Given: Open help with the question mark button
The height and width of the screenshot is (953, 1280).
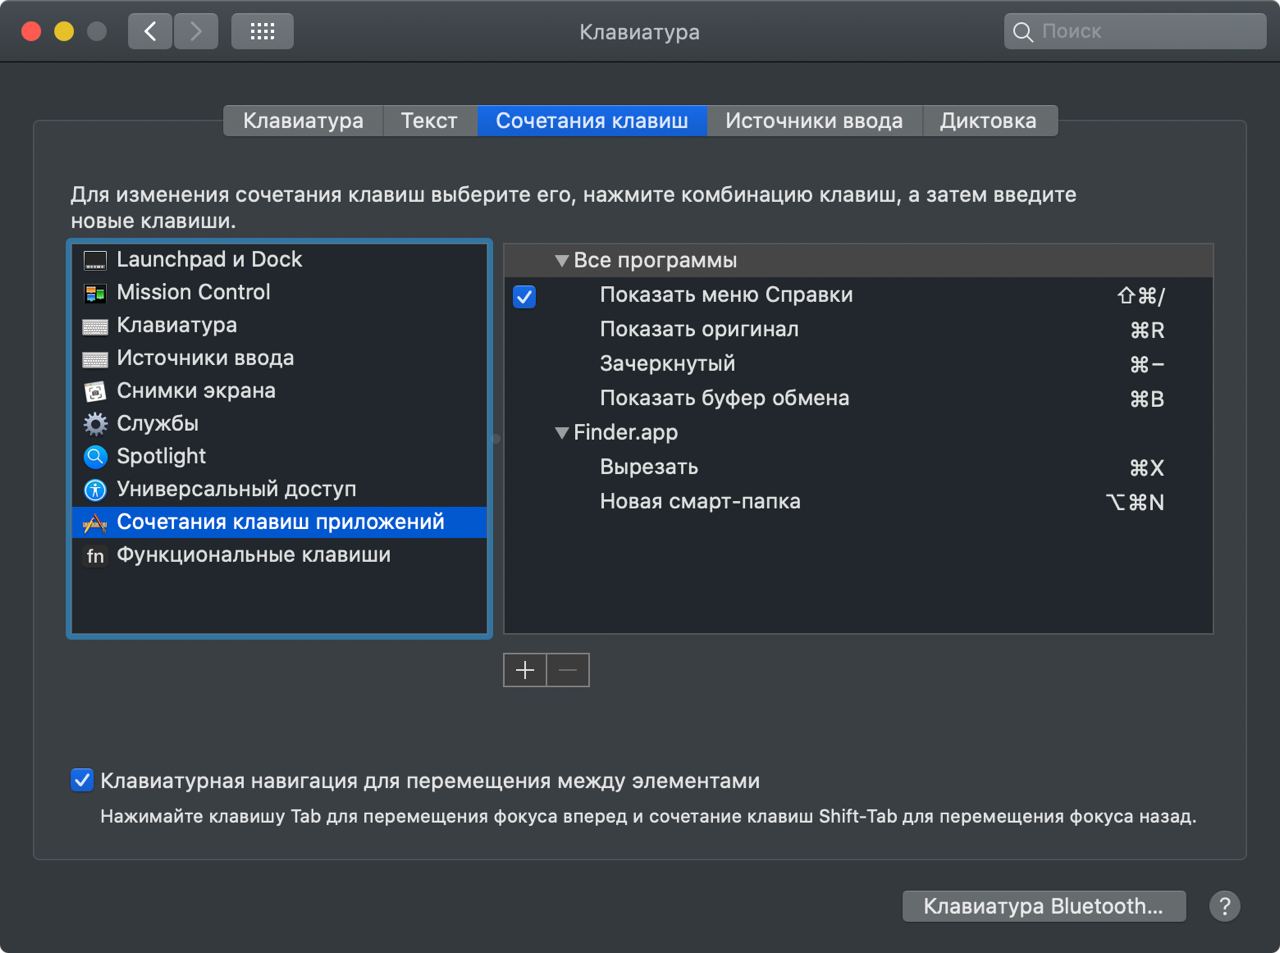Looking at the screenshot, I should (x=1225, y=906).
